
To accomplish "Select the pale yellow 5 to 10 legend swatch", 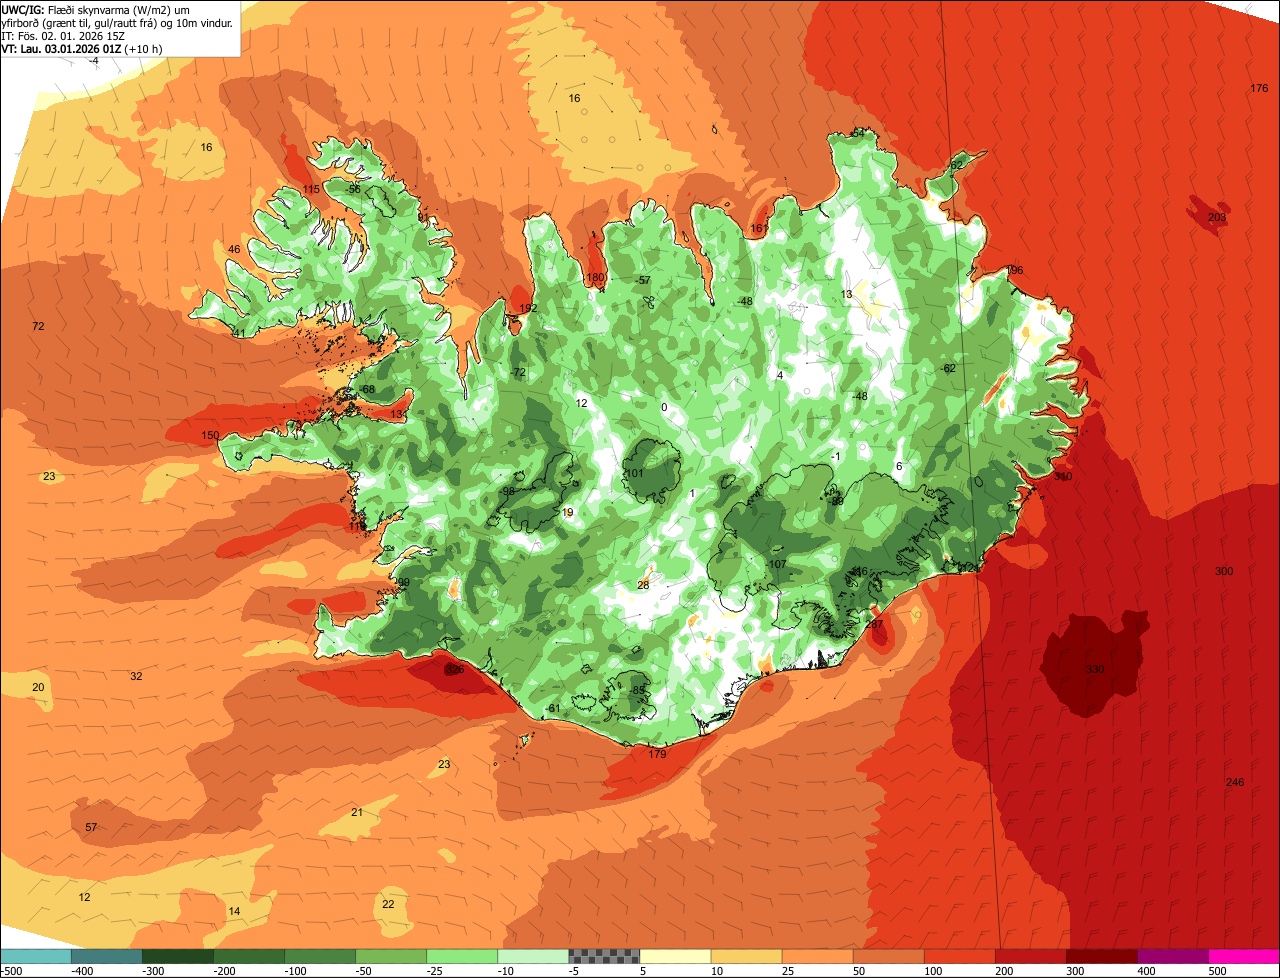I will pyautogui.click(x=675, y=956).
